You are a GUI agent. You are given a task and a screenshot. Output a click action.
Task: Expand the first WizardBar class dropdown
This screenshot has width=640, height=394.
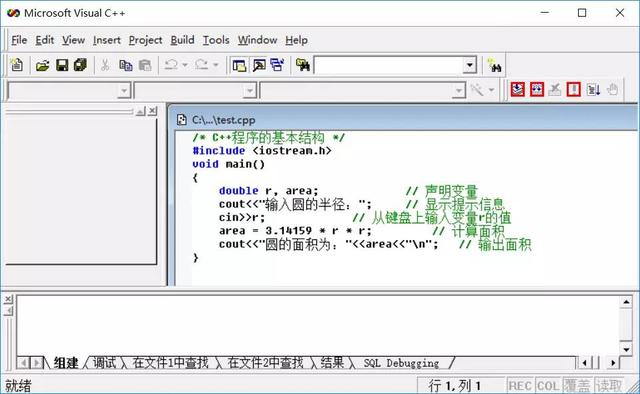tap(123, 90)
